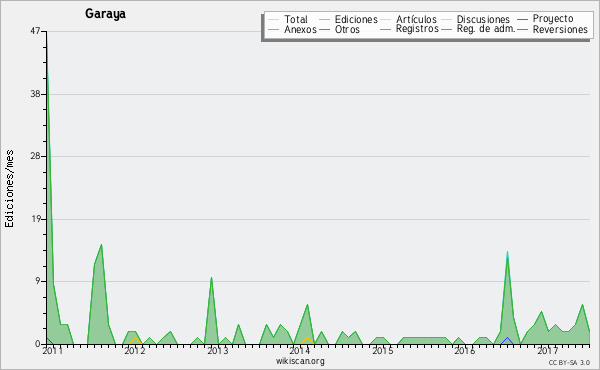Click the 9 y-axis value
The image size is (600, 370).
(38, 281)
